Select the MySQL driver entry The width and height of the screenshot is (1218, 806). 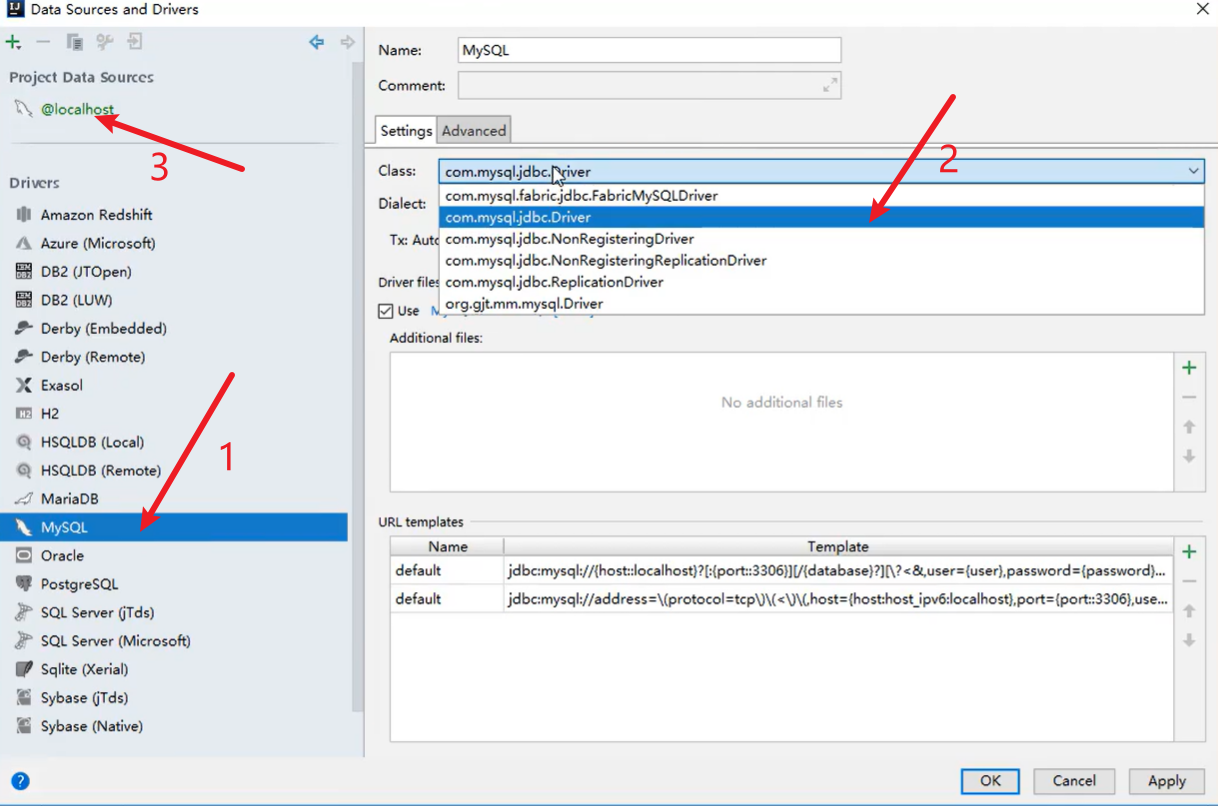[x=174, y=527]
